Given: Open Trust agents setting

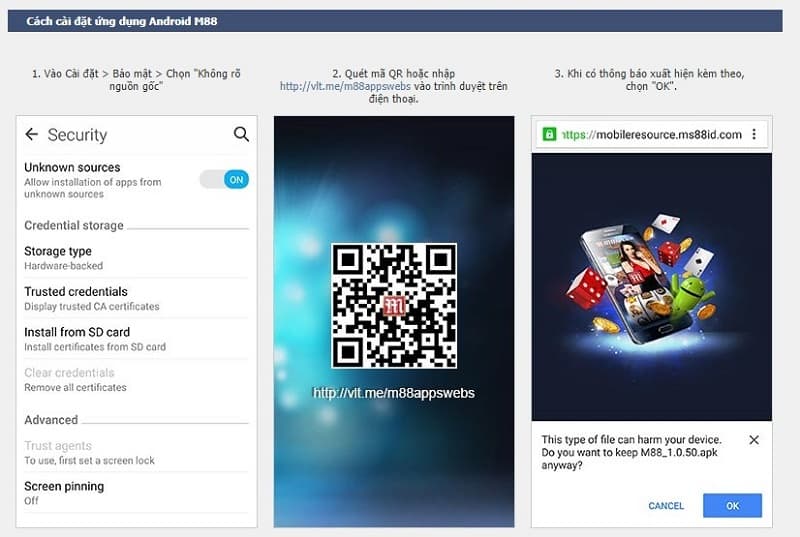Looking at the screenshot, I should 136,452.
